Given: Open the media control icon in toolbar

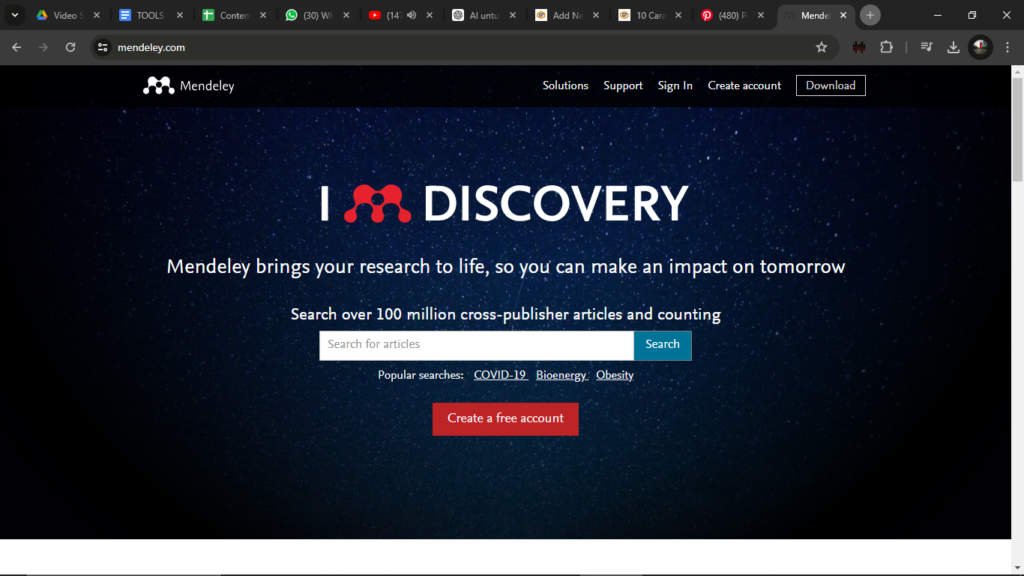Looking at the screenshot, I should 927,47.
